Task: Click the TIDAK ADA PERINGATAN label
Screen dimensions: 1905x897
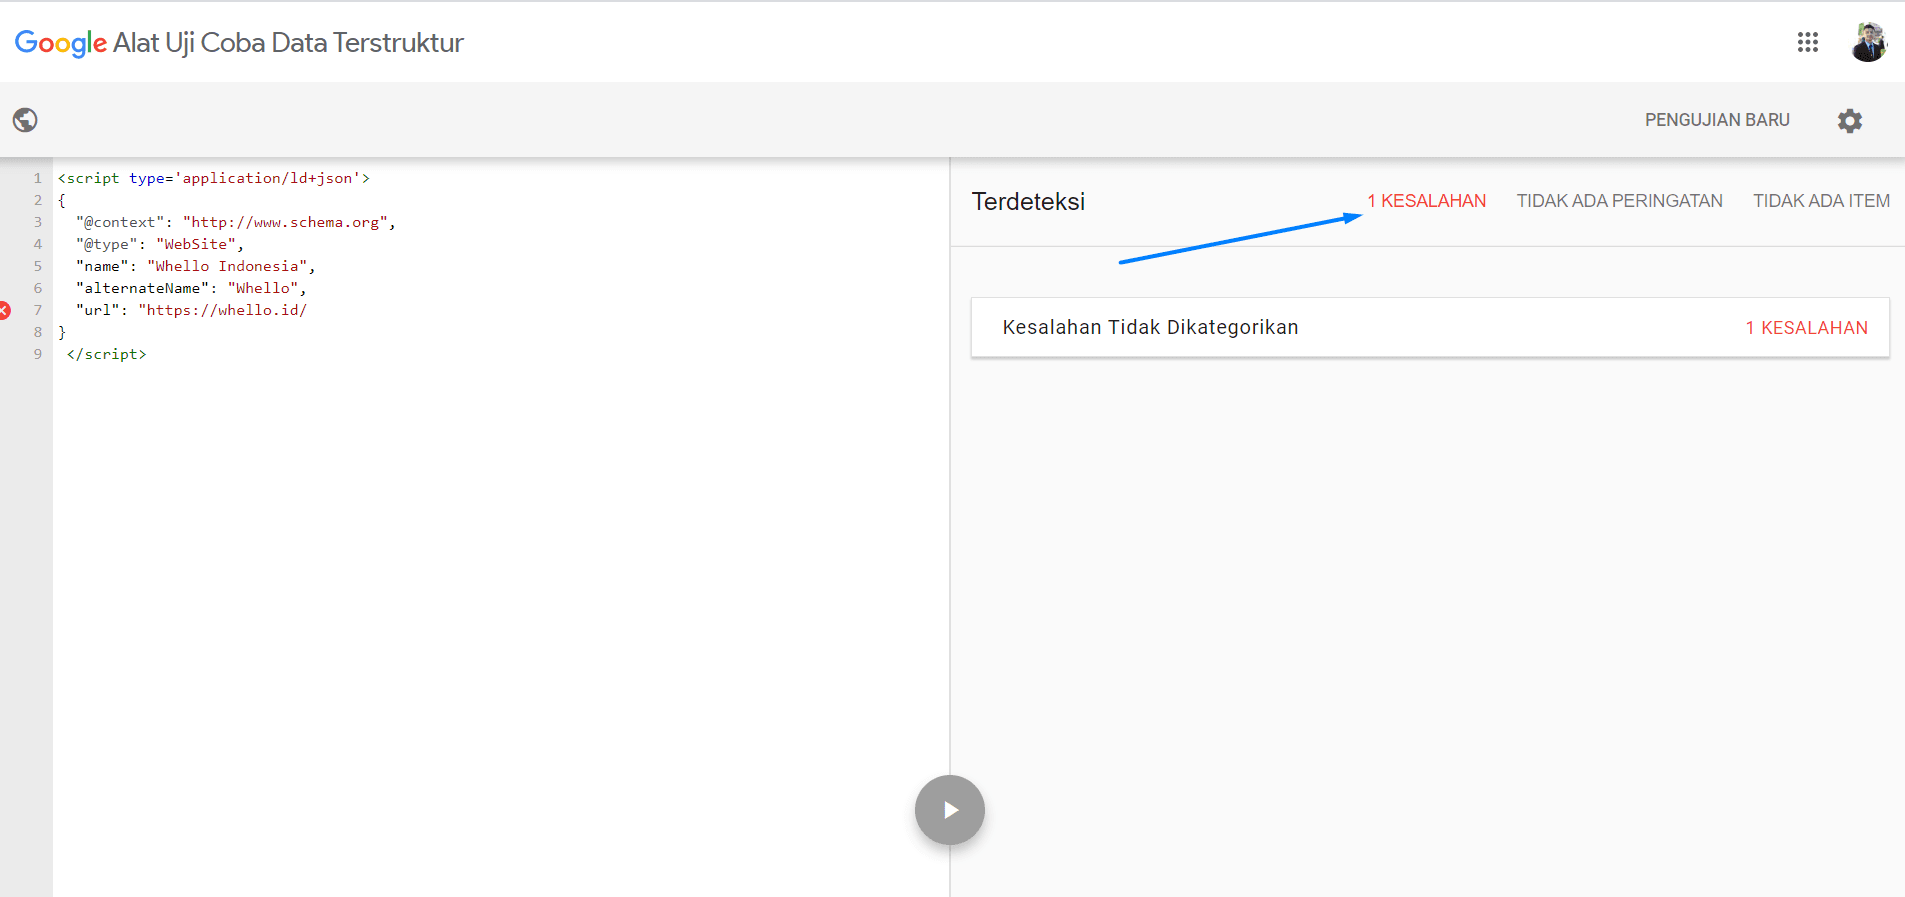Action: pyautogui.click(x=1619, y=201)
